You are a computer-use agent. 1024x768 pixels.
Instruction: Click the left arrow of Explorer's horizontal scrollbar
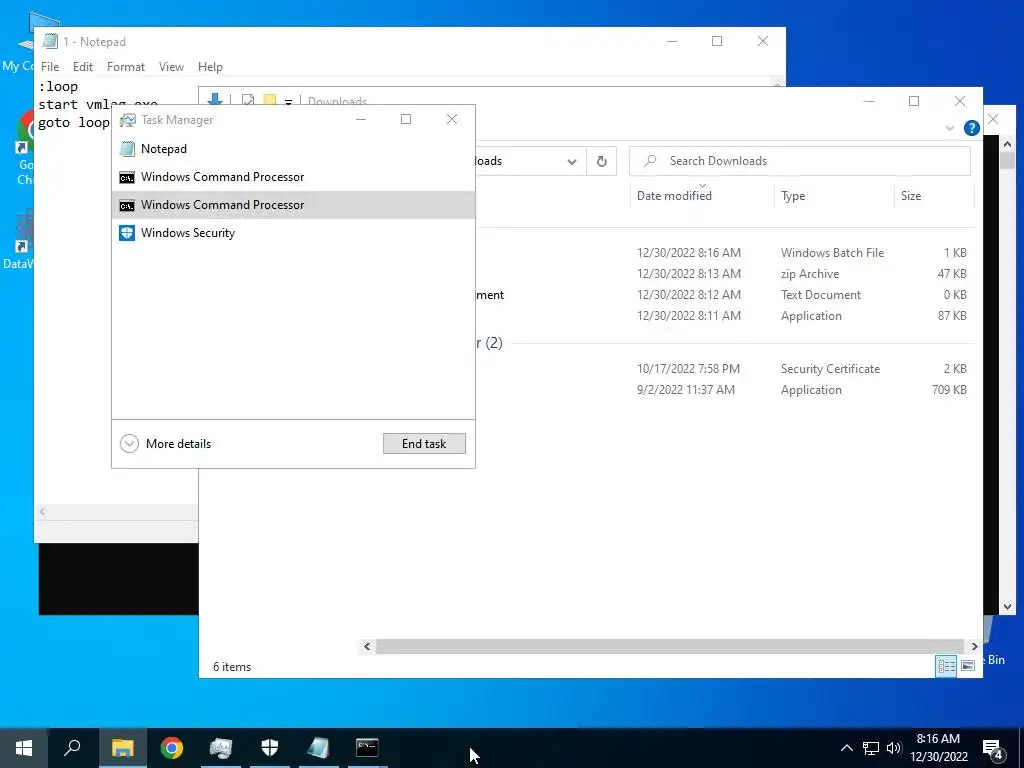coord(367,647)
